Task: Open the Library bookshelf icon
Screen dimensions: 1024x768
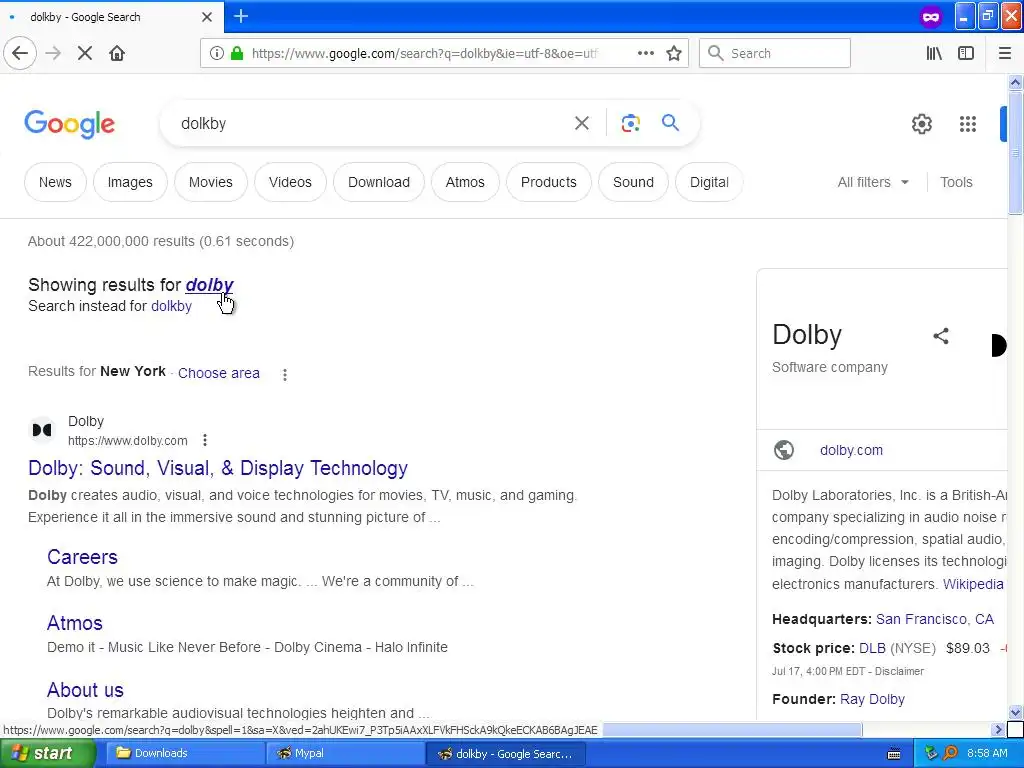Action: (x=934, y=53)
